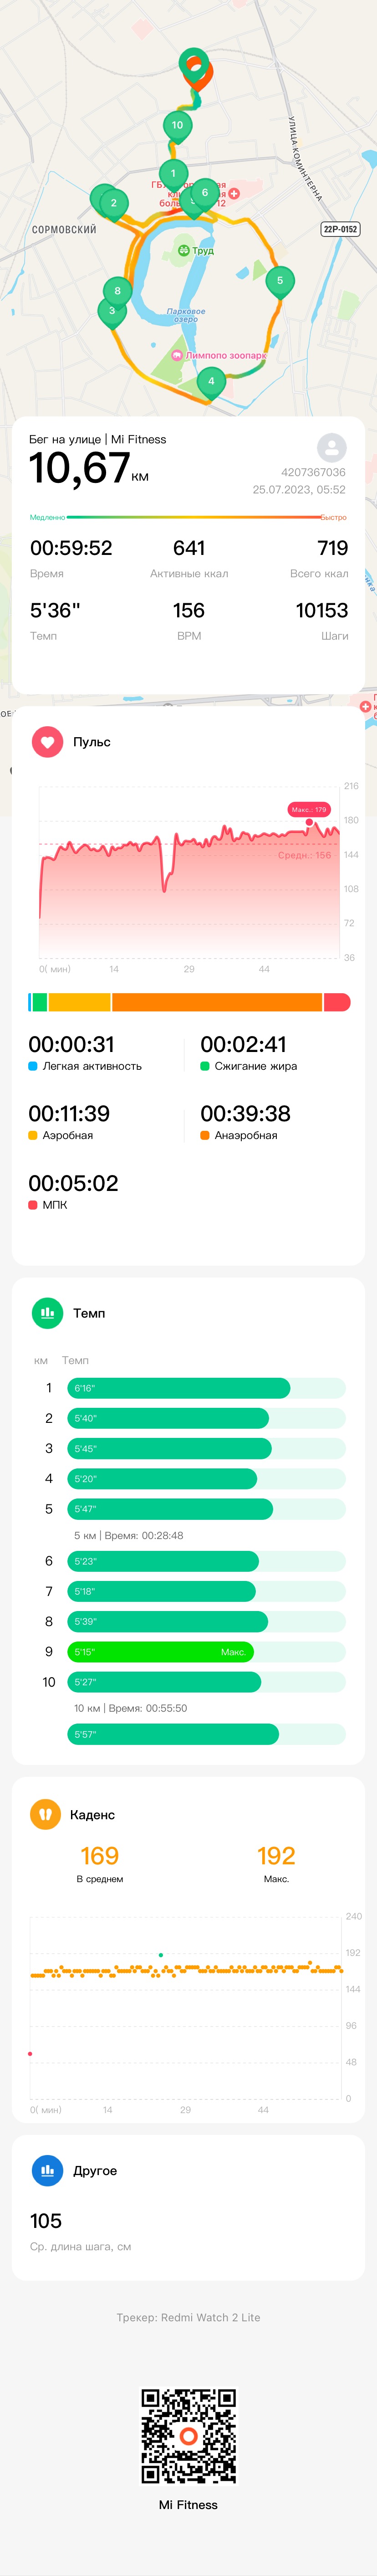The height and width of the screenshot is (2576, 377).
Task: Tap the red hospital marker on map
Action: (x=234, y=193)
